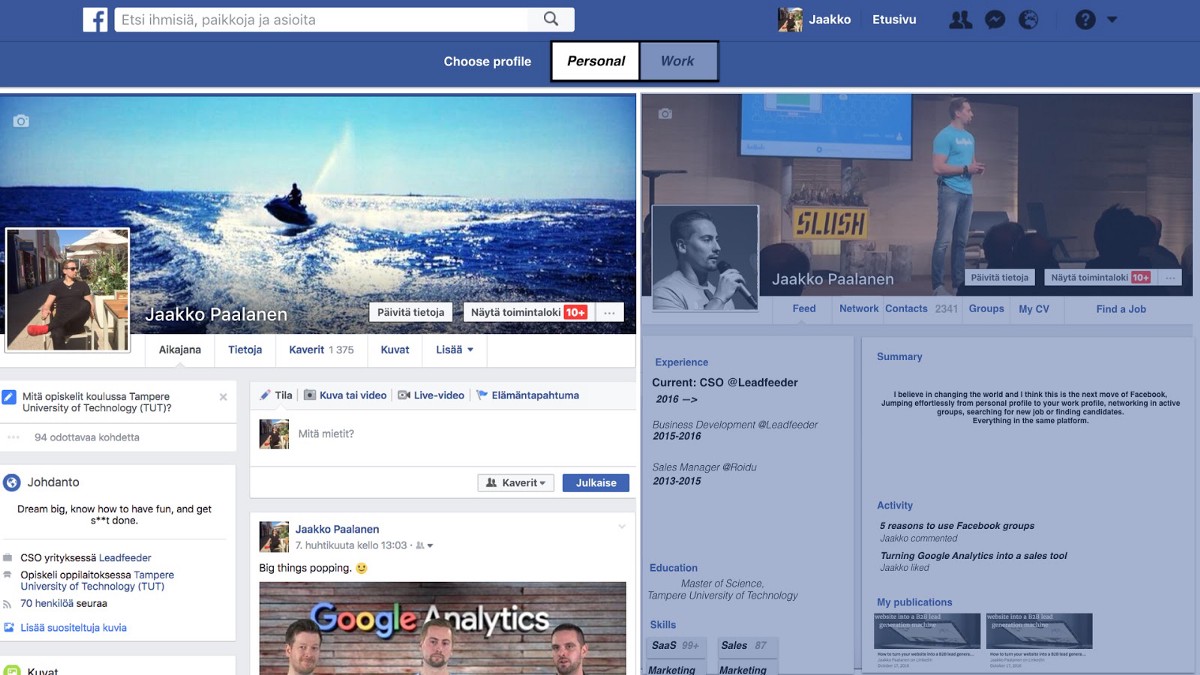This screenshot has height=675, width=1200.
Task: Click the post timestamp '7. huhtikuuta kello 13:03'
Action: point(351,546)
